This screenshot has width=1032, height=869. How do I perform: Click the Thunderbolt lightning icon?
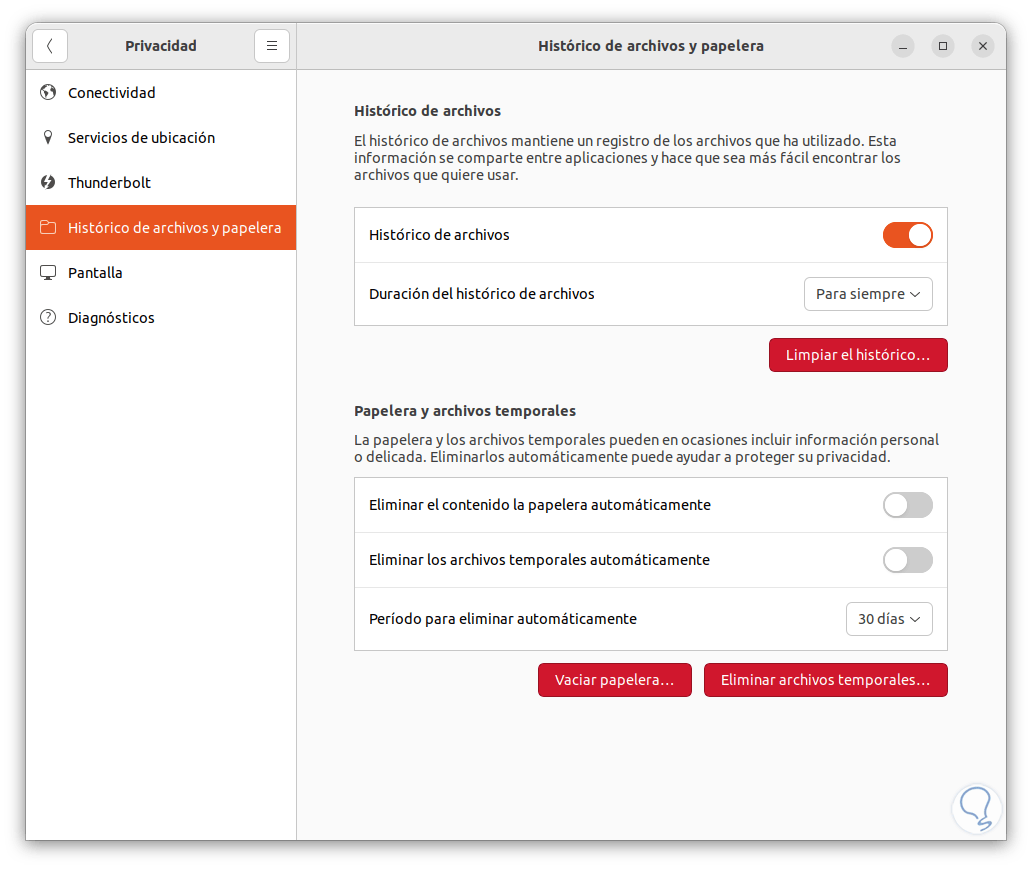point(48,183)
